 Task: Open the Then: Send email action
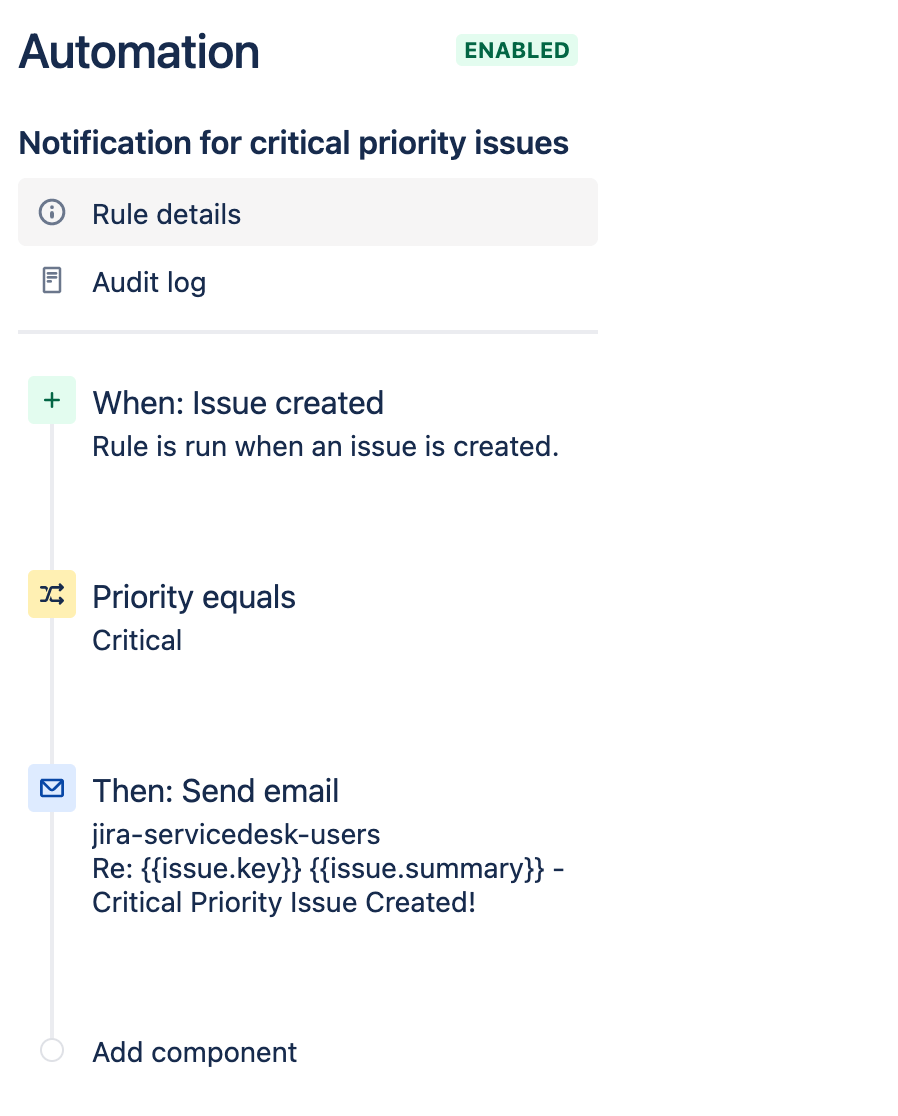pos(216,790)
